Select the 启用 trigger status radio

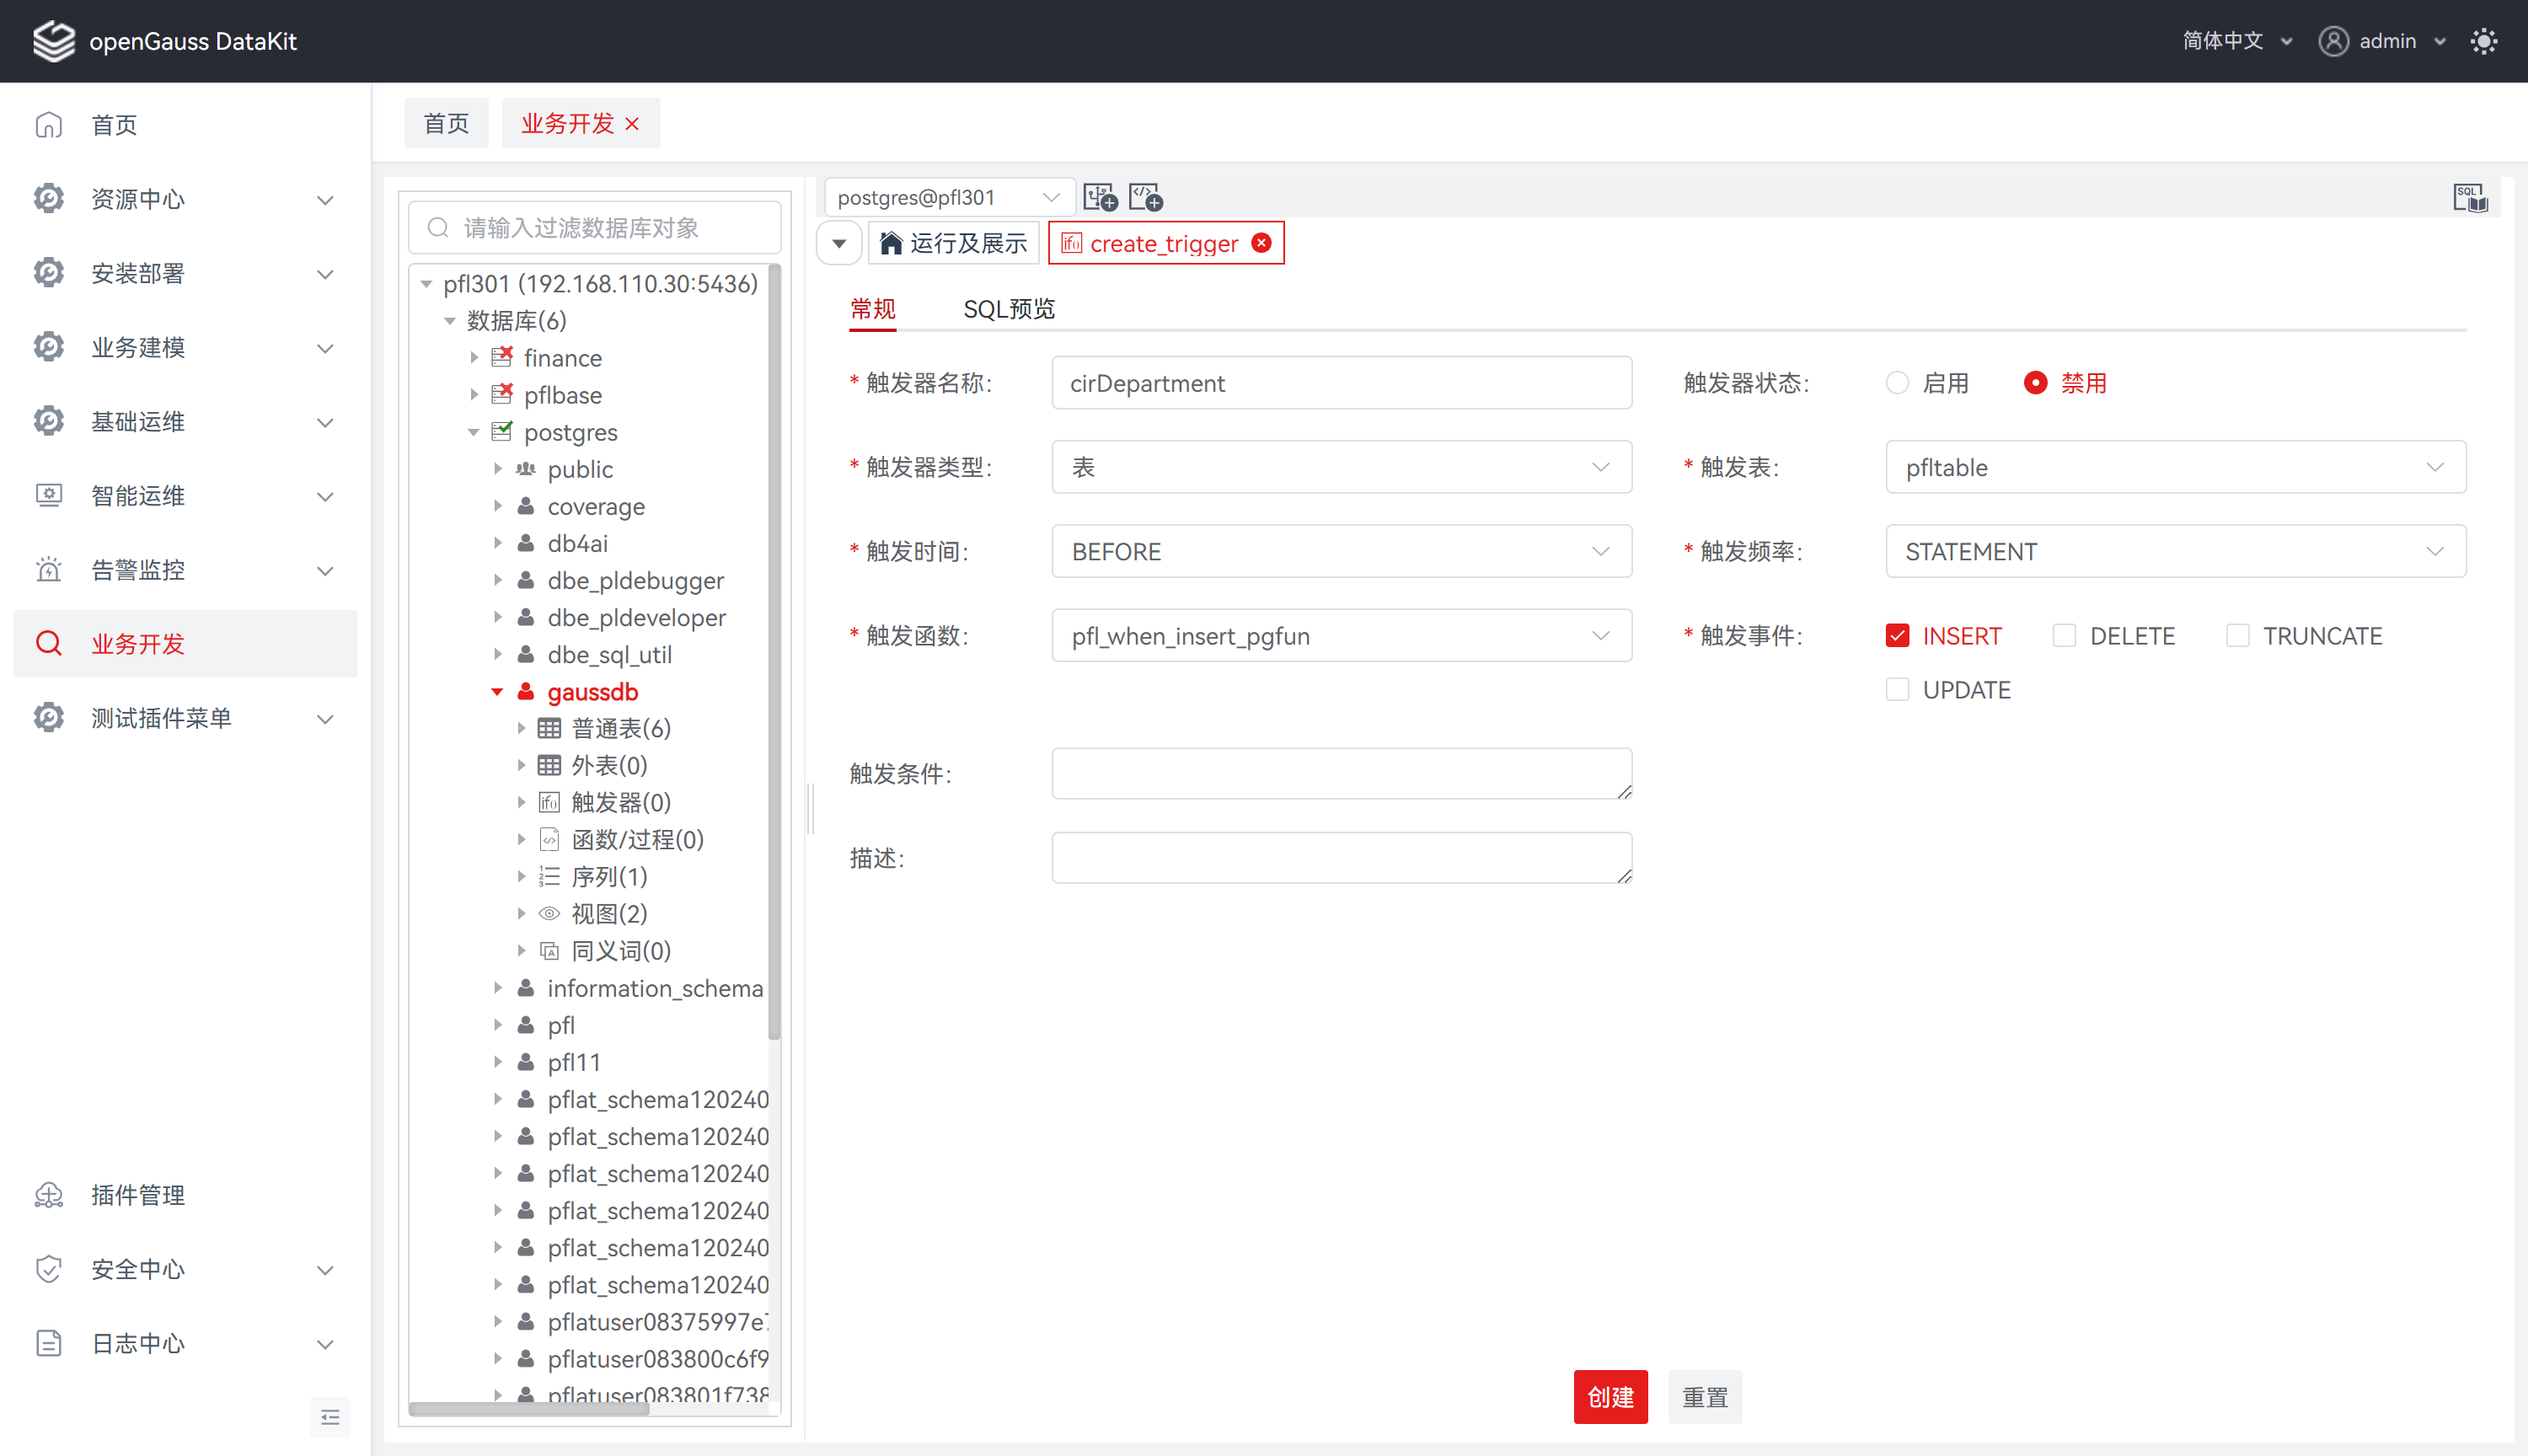(1897, 383)
